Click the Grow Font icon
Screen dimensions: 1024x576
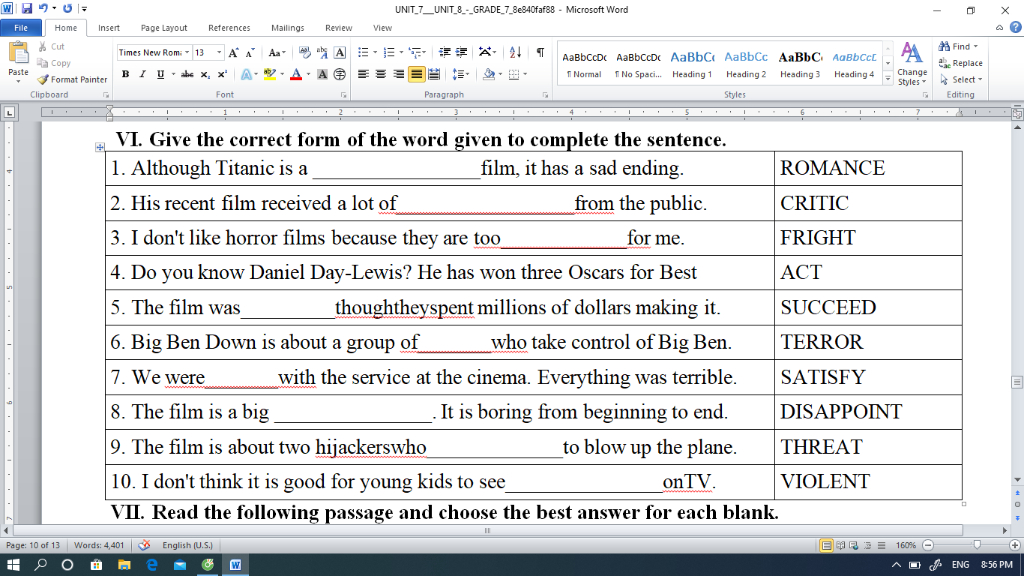[234, 53]
